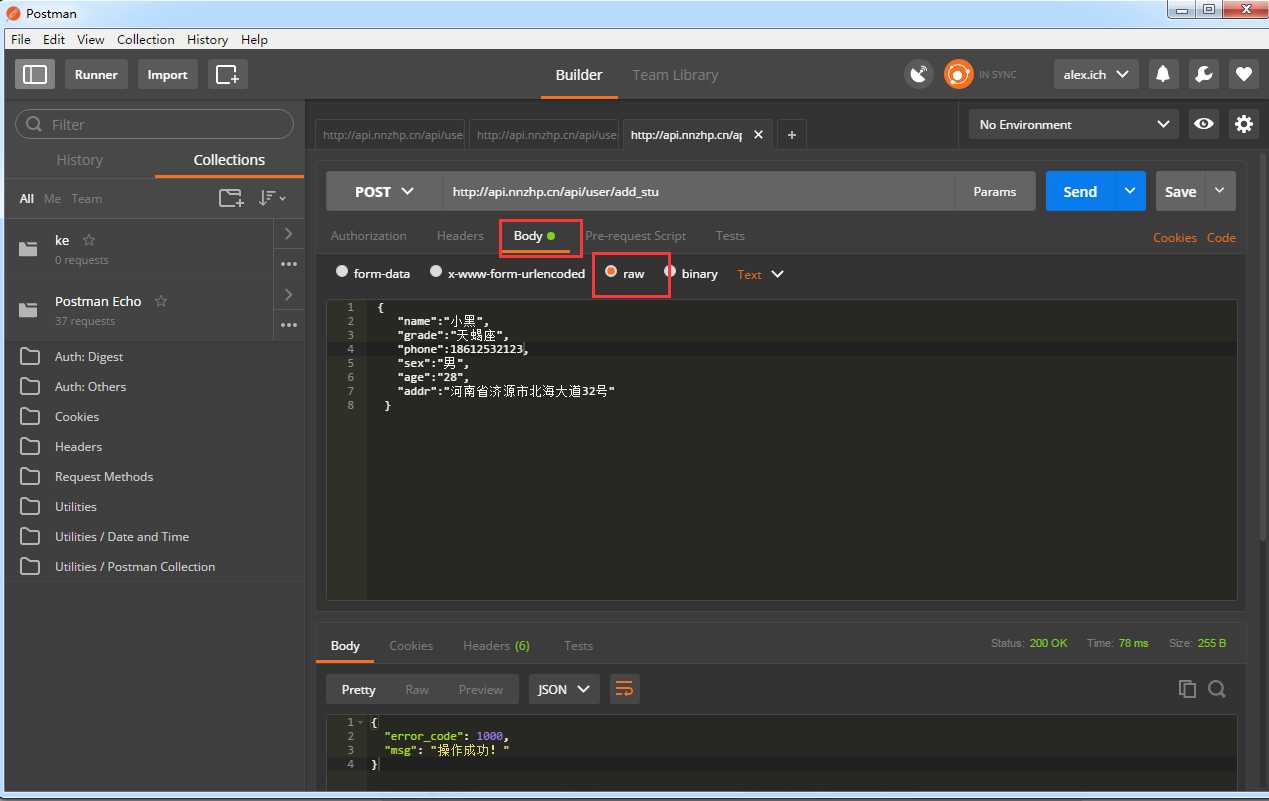
Task: Expand the Postman Echo collection arrow
Action: (x=289, y=294)
